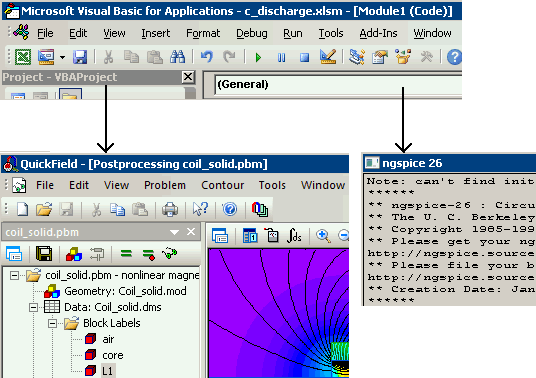Select the air block label

(x=108, y=339)
